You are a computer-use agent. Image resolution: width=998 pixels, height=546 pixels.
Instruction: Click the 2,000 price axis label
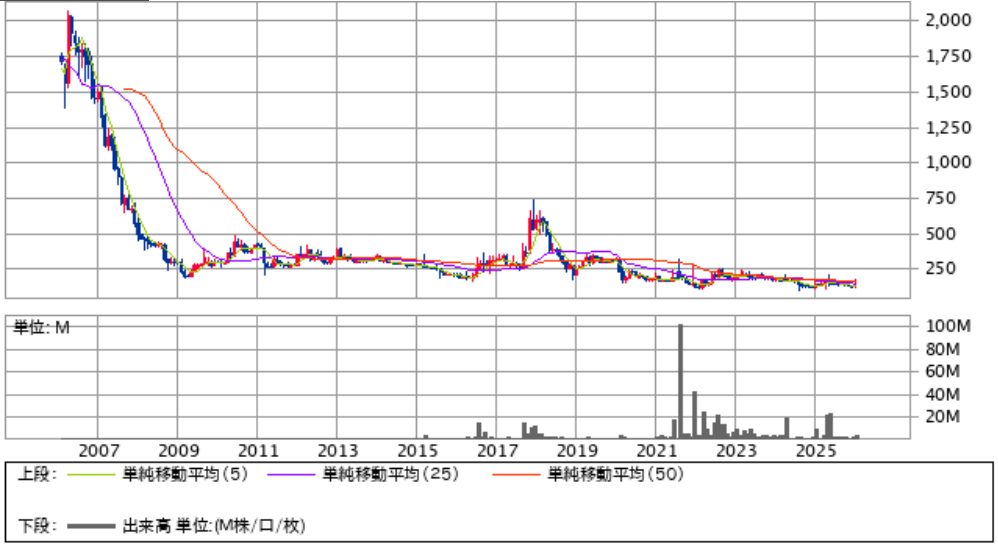pos(948,20)
